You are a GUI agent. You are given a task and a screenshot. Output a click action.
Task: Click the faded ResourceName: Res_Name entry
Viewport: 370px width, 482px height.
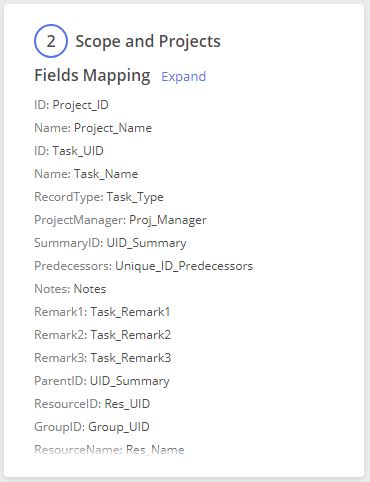(x=109, y=450)
